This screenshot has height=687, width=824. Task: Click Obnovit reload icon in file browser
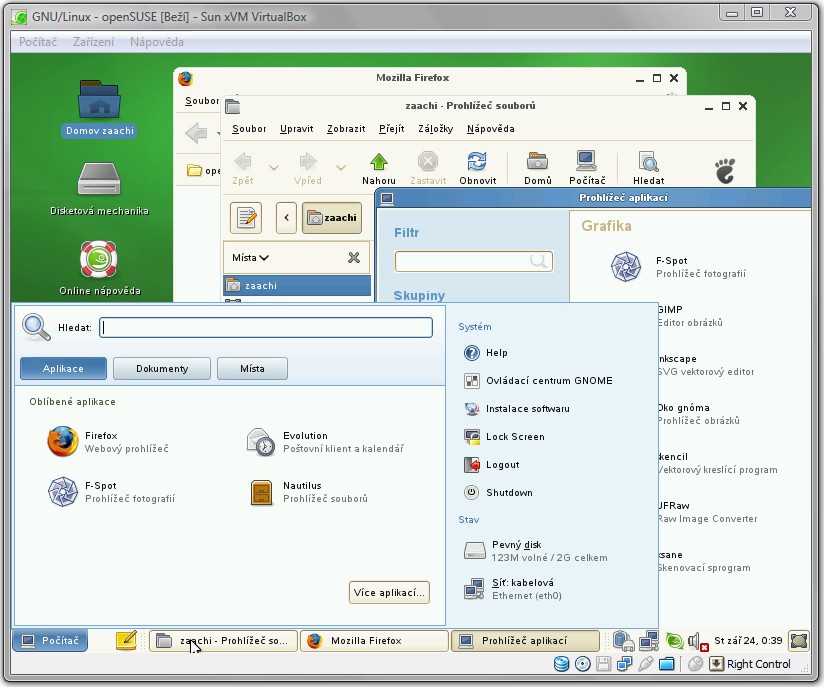coord(477,168)
